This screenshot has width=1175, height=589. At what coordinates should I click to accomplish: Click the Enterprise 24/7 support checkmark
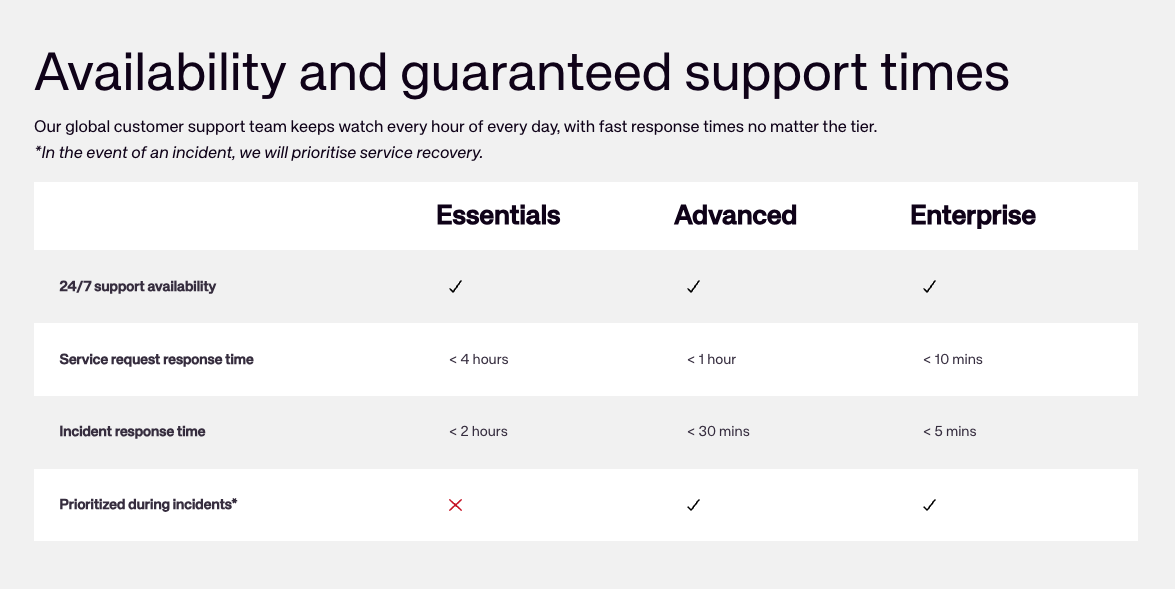click(x=929, y=287)
